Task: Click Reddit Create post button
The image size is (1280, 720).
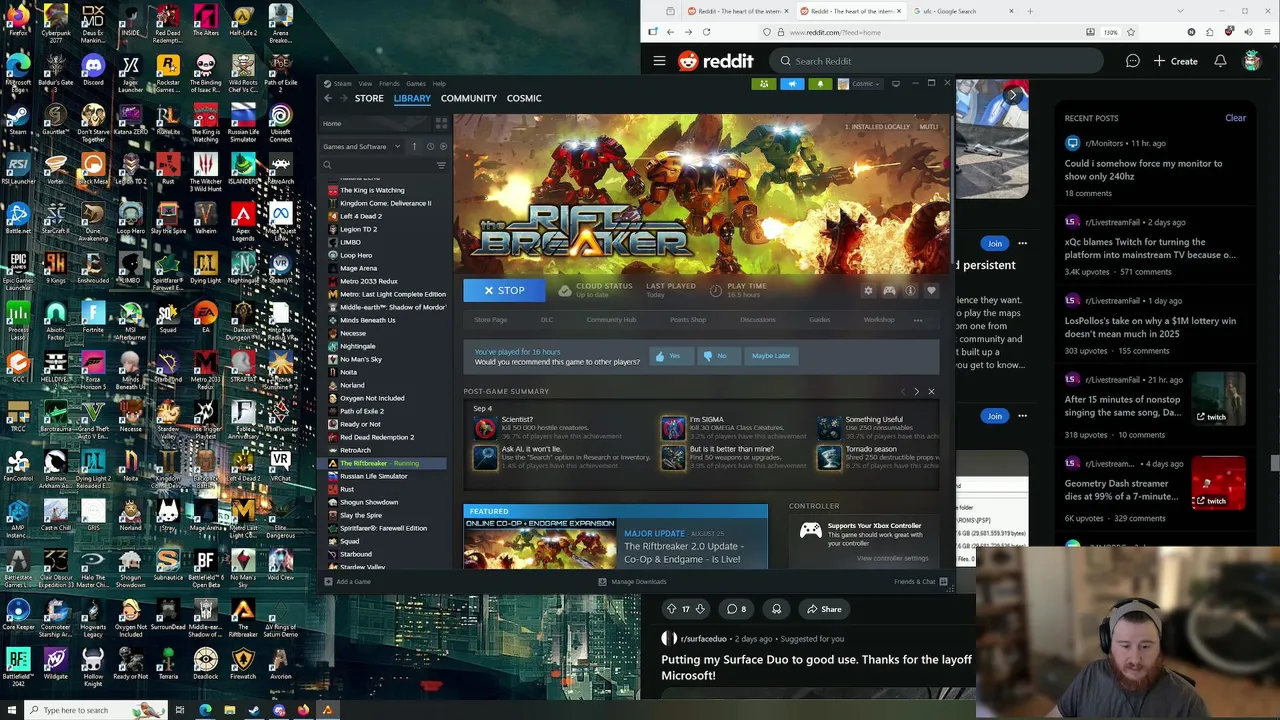Action: 1175,61
